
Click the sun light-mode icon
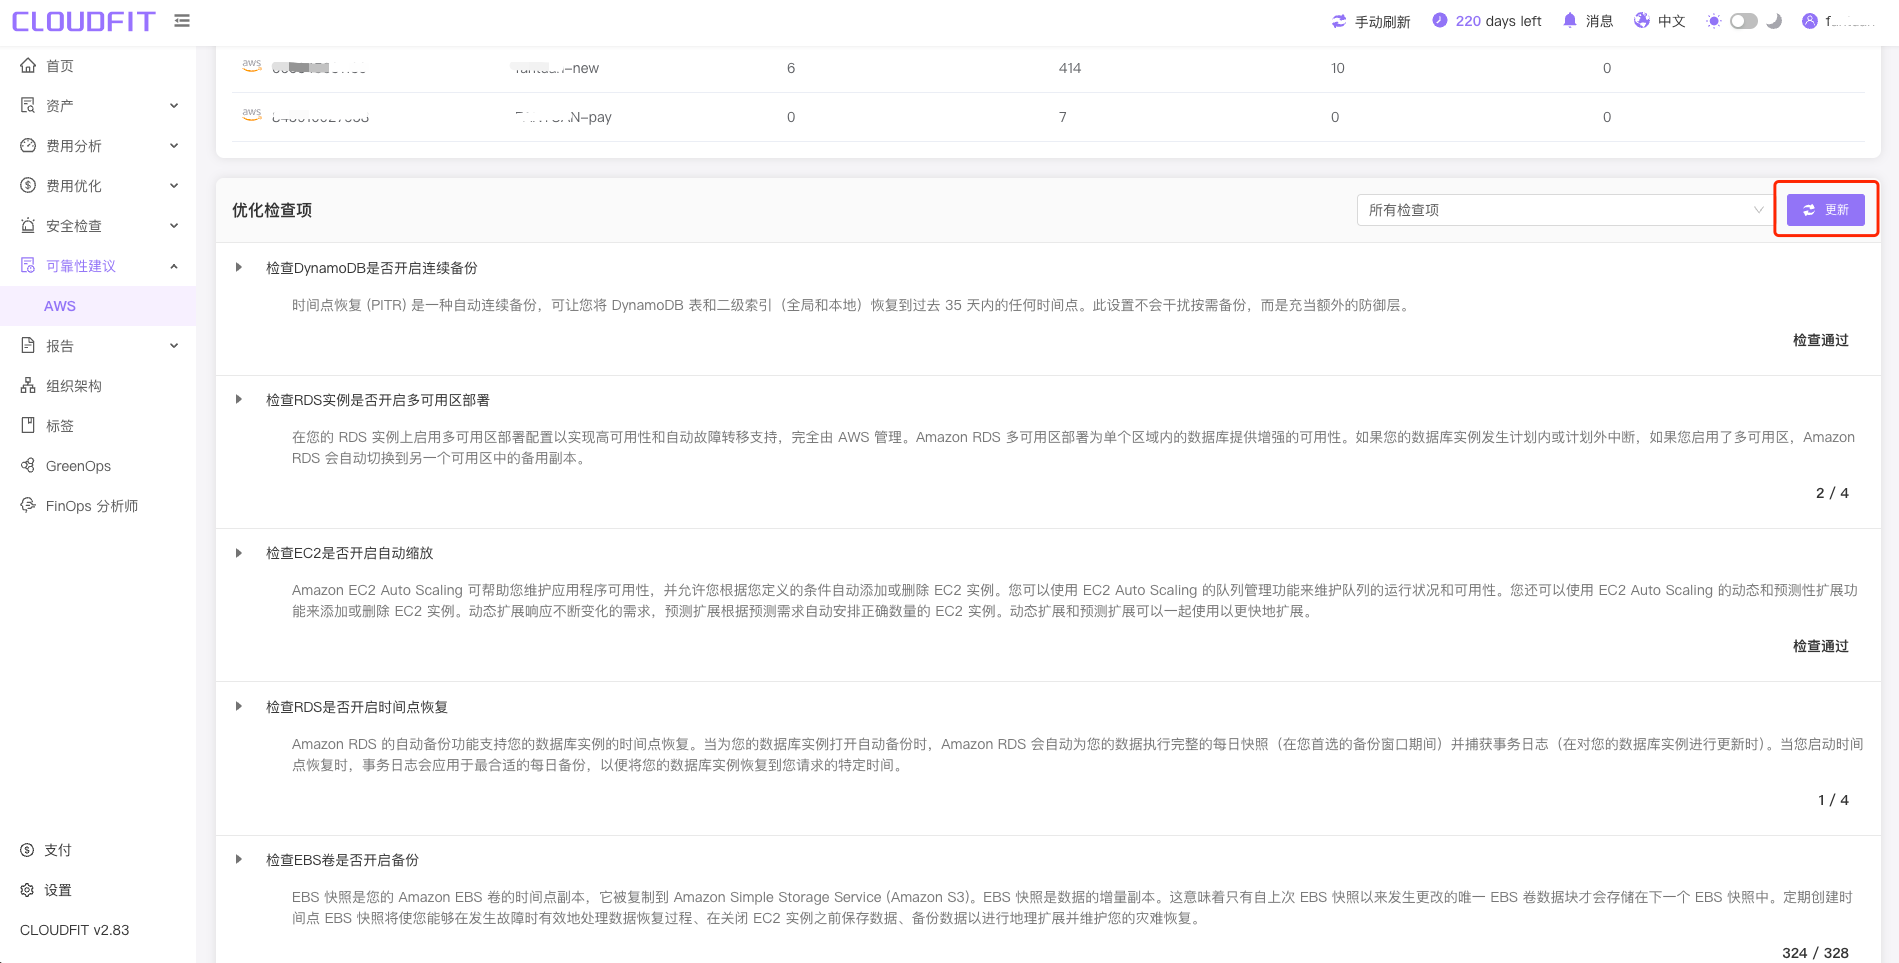tap(1714, 21)
